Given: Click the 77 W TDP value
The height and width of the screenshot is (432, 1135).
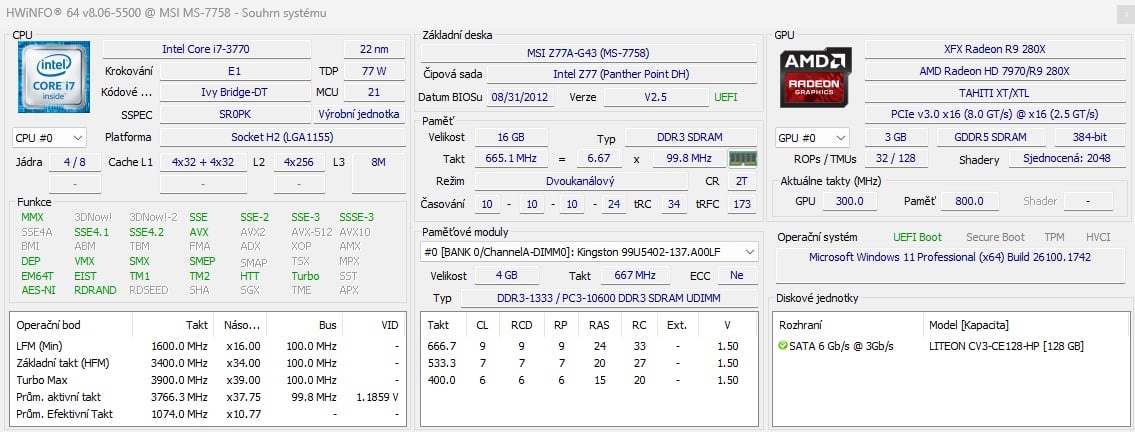Looking at the screenshot, I should 374,71.
